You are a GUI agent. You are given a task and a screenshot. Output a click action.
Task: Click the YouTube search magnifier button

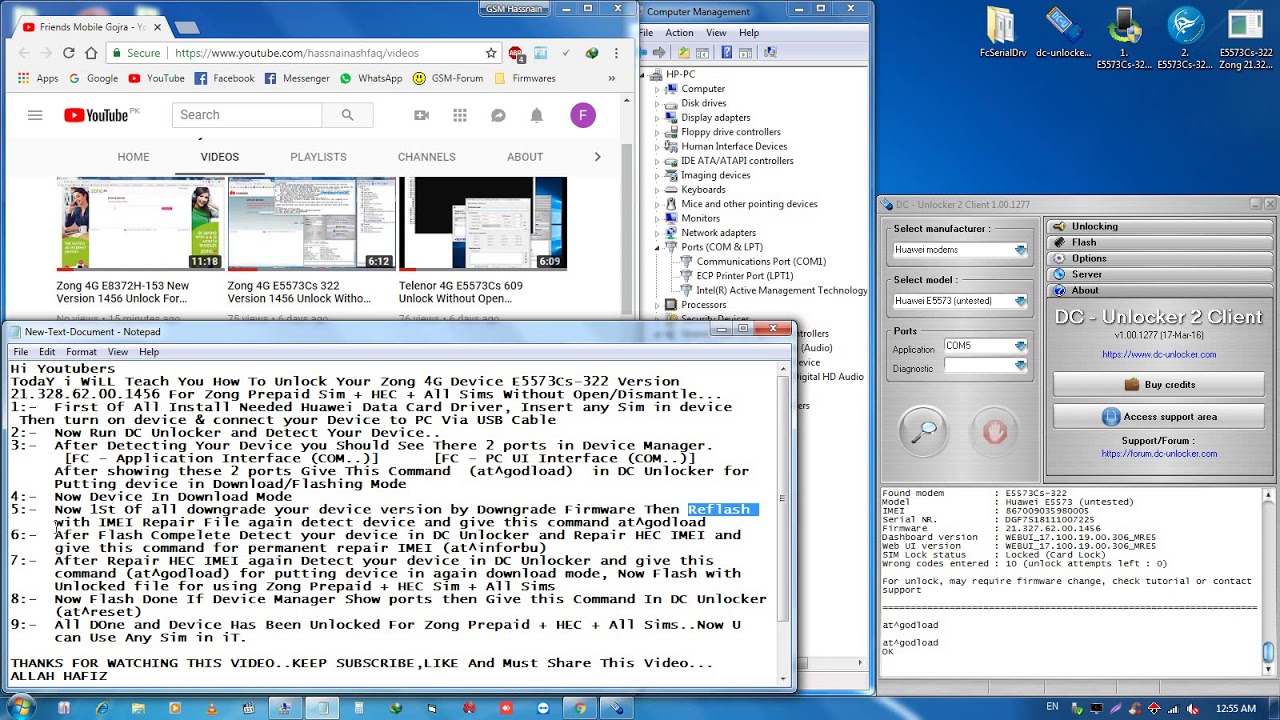(x=347, y=115)
